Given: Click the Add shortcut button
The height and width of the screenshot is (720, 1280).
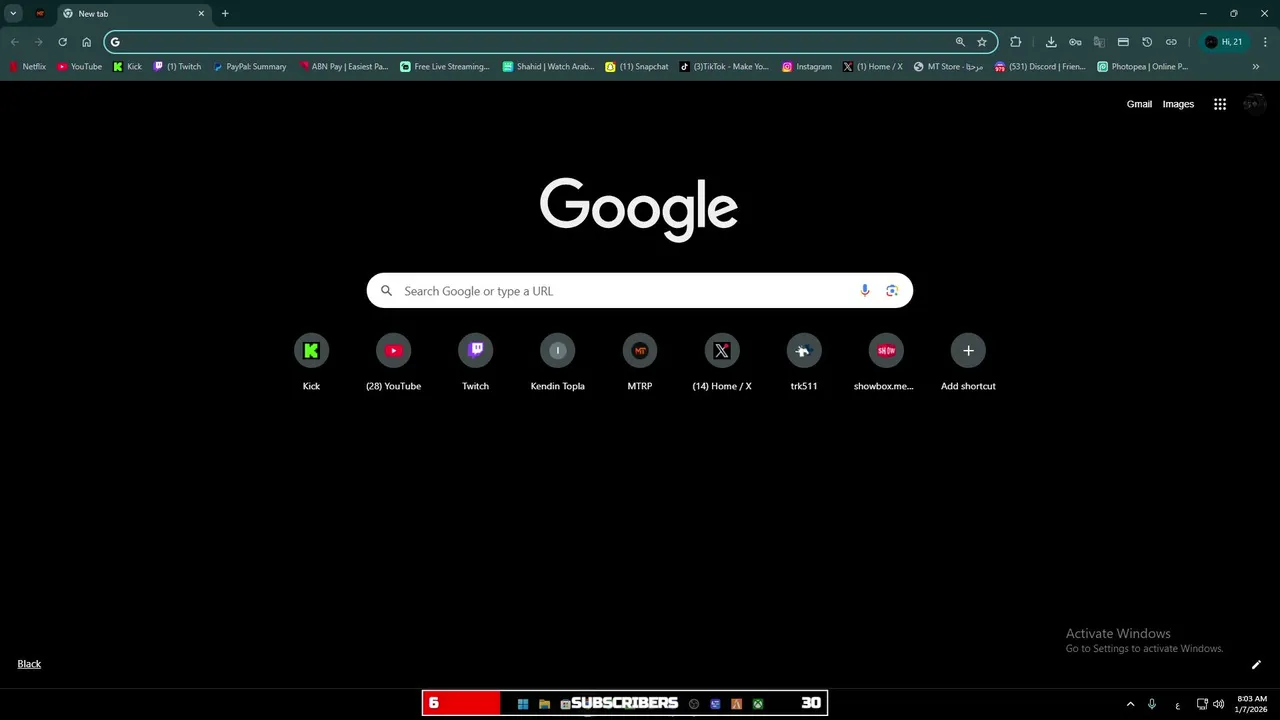Looking at the screenshot, I should point(968,363).
